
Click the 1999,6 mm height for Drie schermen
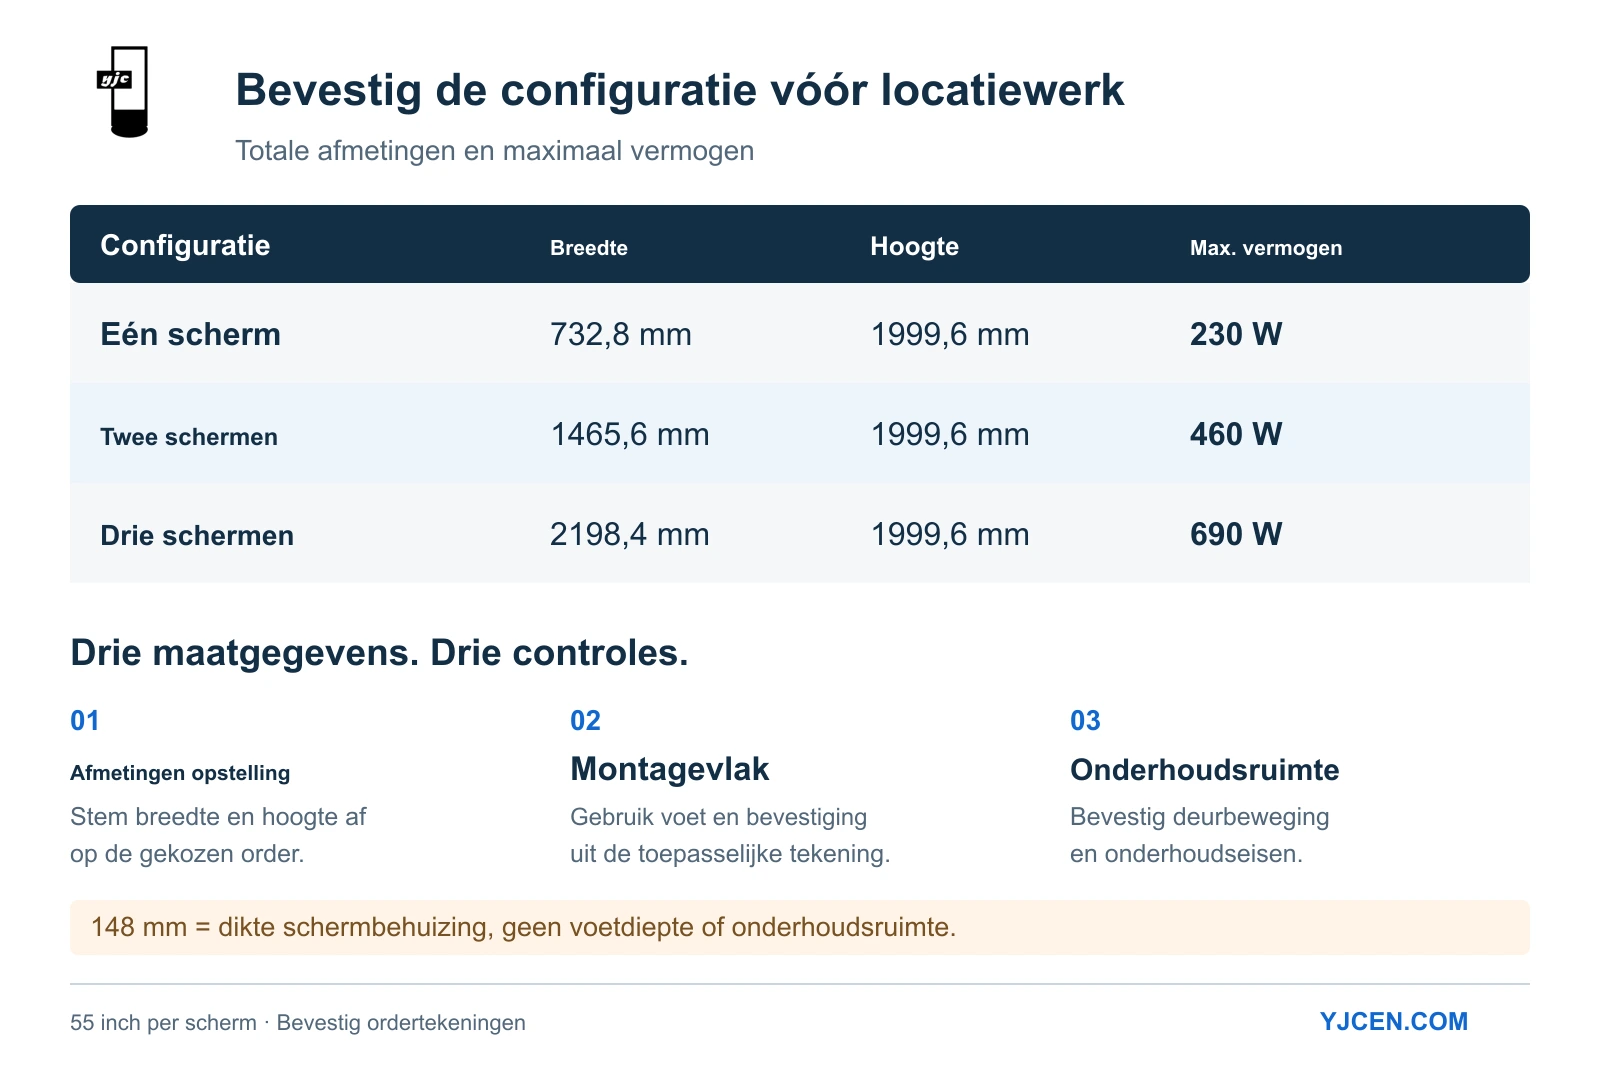coord(950,534)
